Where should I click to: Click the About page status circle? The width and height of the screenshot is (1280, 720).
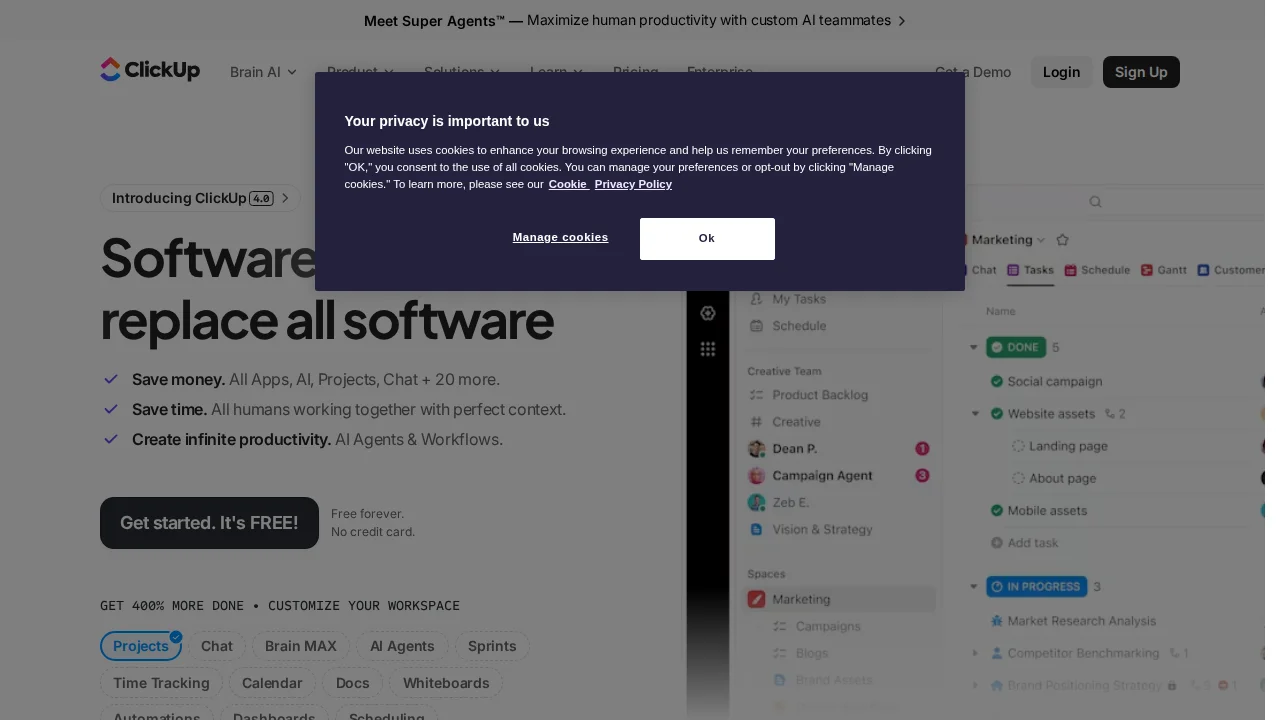[x=1018, y=478]
